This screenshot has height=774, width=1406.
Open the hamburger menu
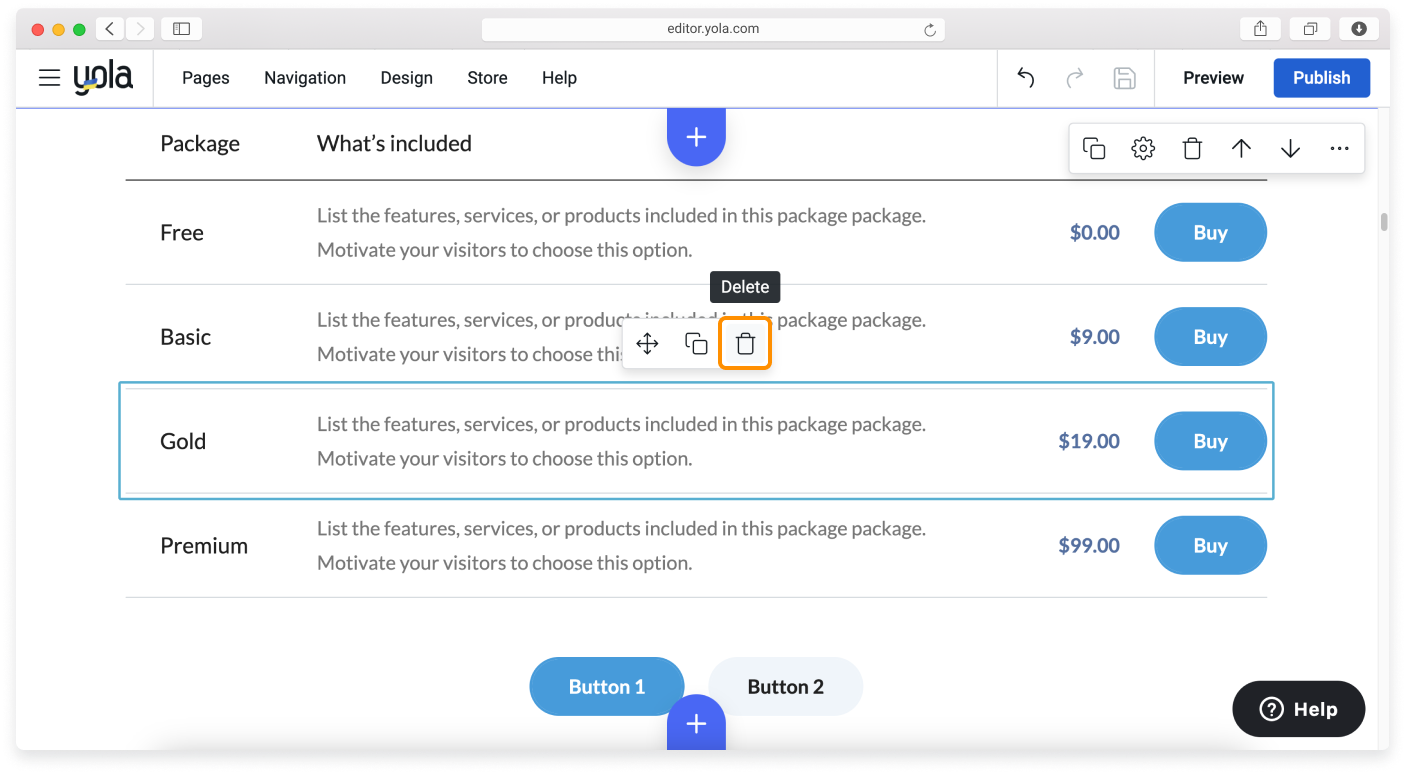[49, 77]
